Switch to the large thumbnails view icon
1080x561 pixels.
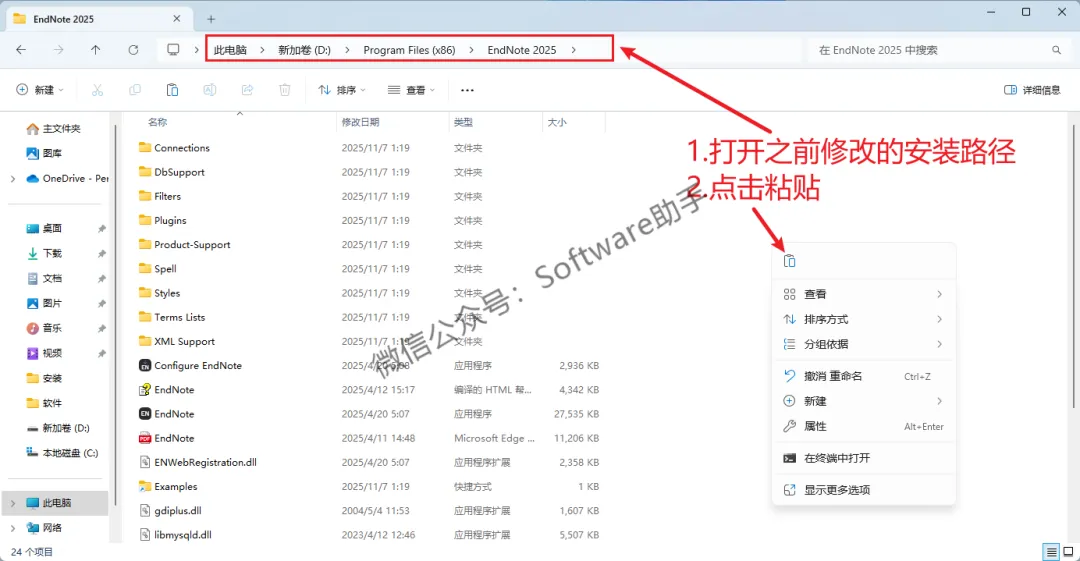1068,551
